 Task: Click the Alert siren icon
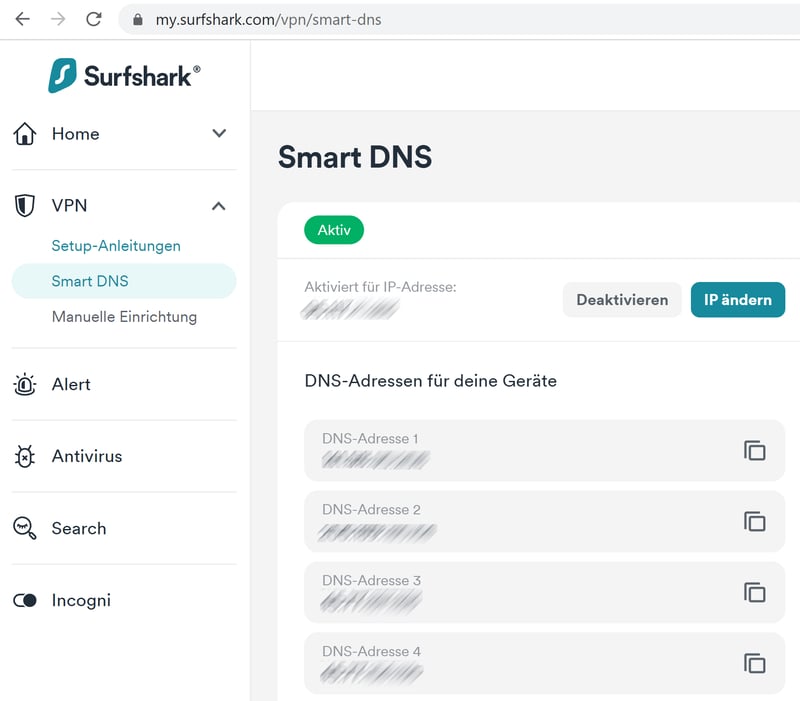click(x=25, y=384)
